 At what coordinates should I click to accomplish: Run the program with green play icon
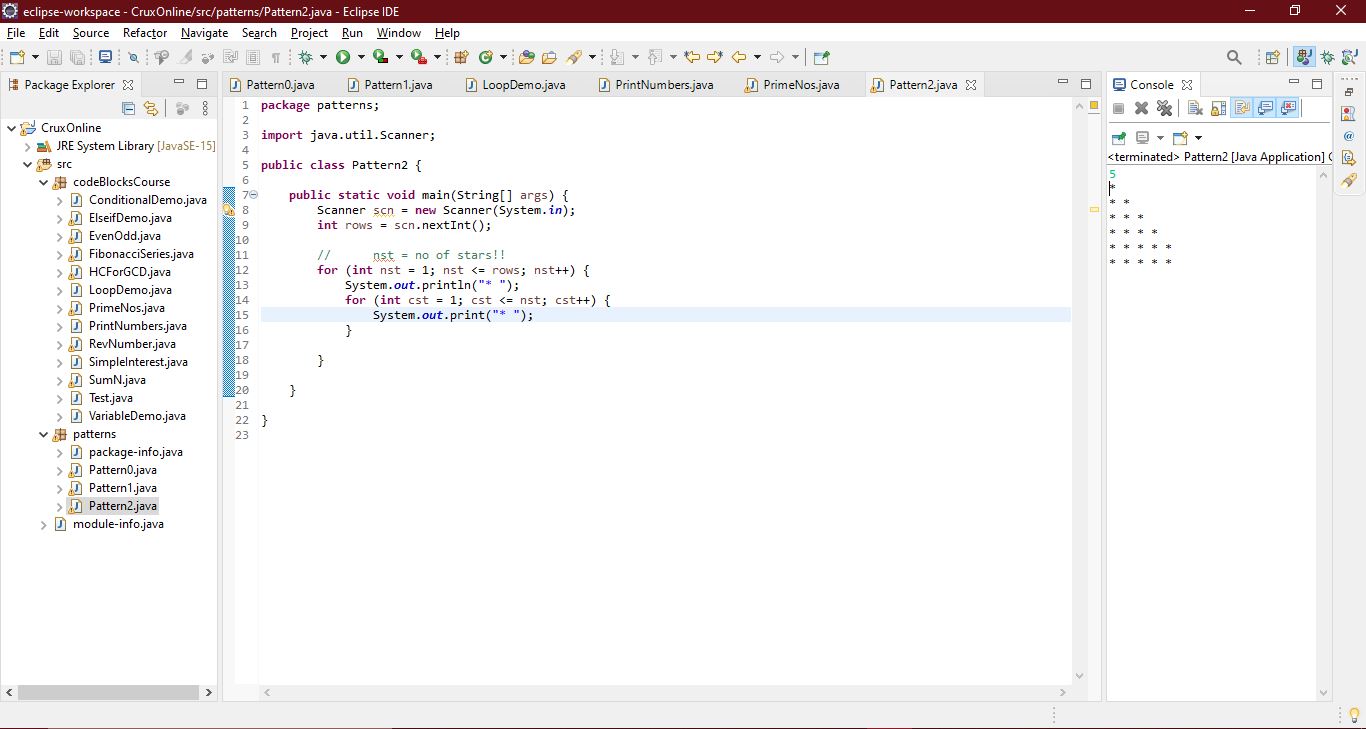pyautogui.click(x=342, y=57)
